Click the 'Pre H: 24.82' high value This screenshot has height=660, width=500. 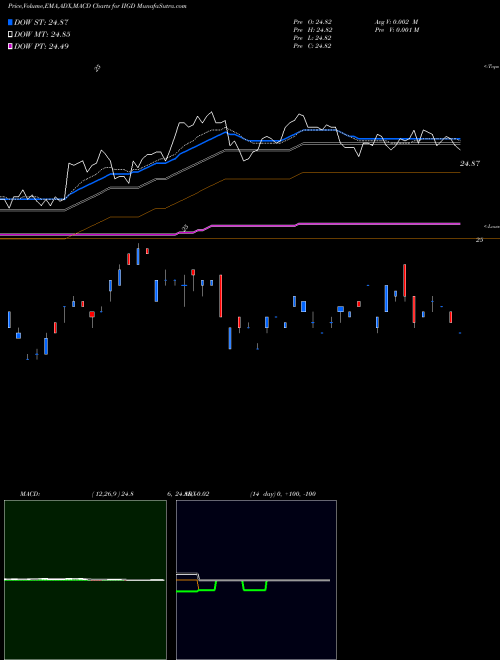(x=312, y=30)
